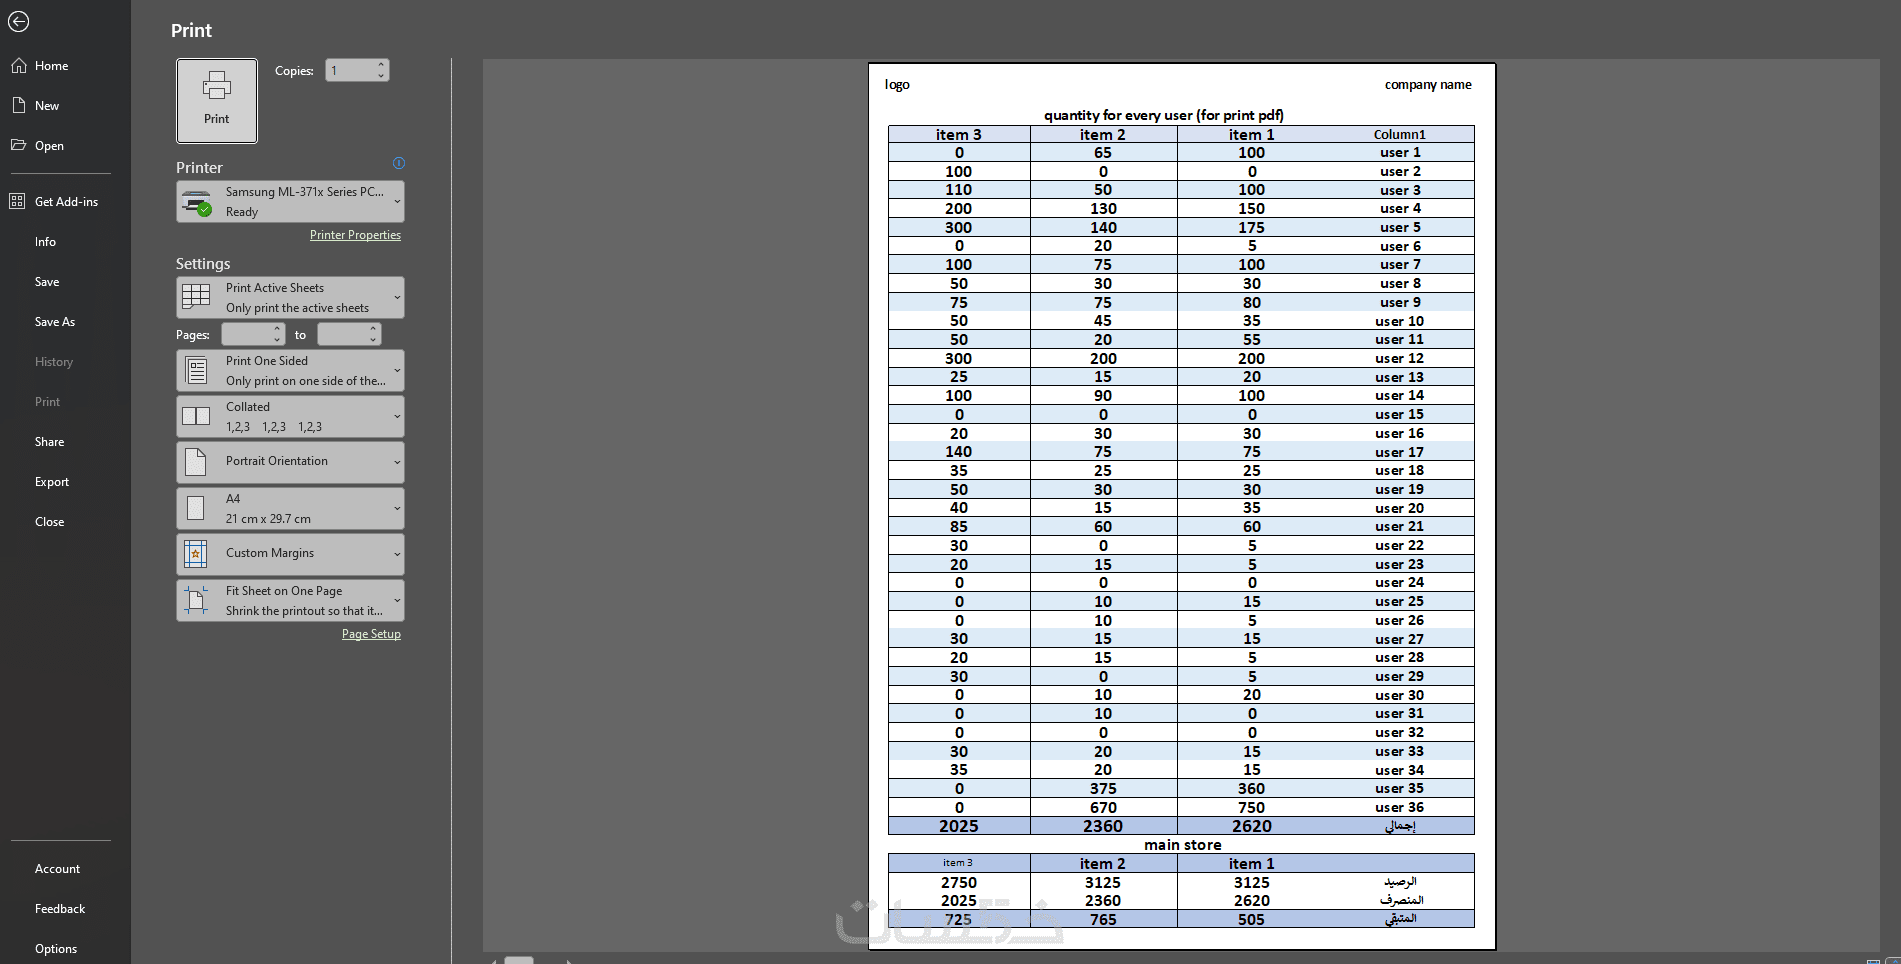Click the 'Settings' section heading
This screenshot has width=1901, height=964.
coord(203,264)
